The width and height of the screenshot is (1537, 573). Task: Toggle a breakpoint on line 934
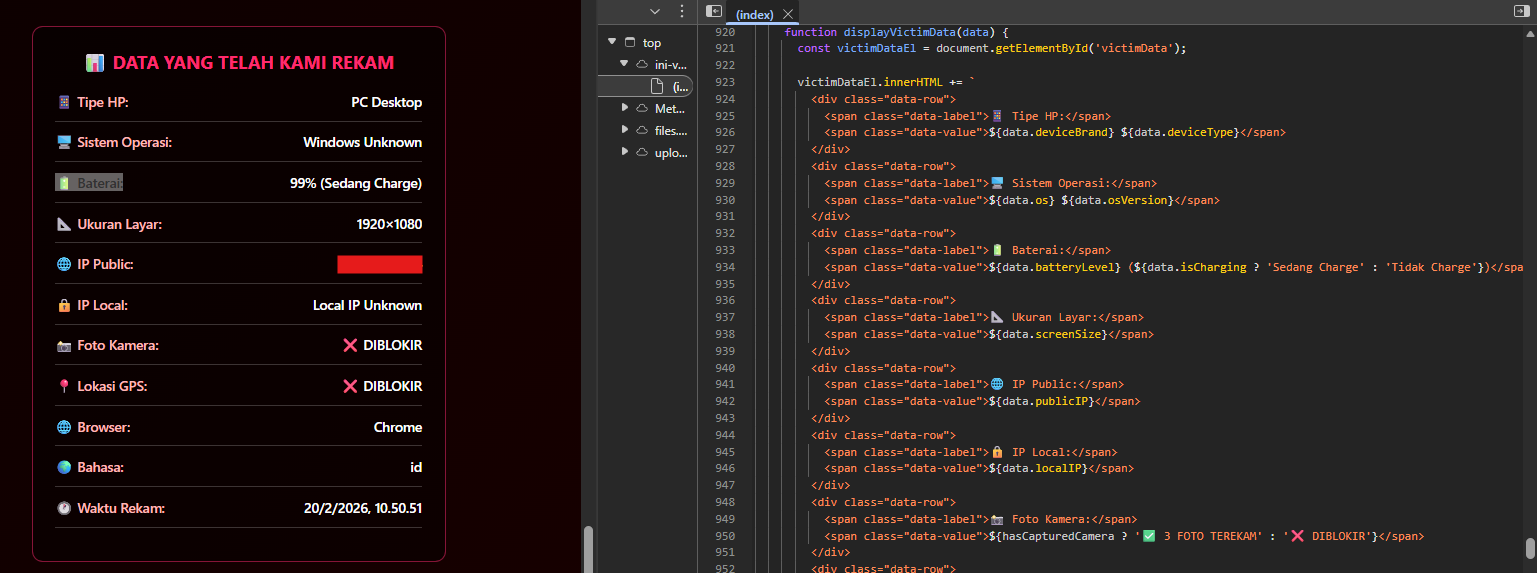726,267
